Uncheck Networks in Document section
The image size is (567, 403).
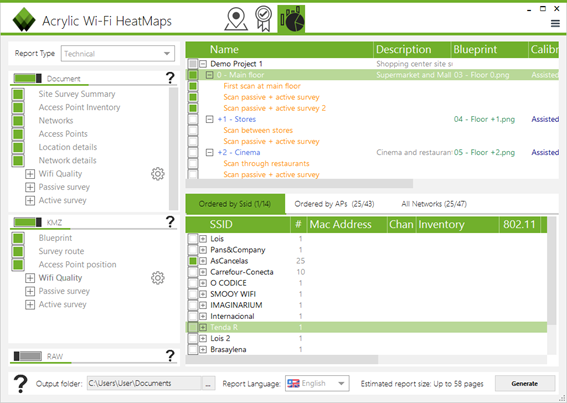click(x=18, y=121)
